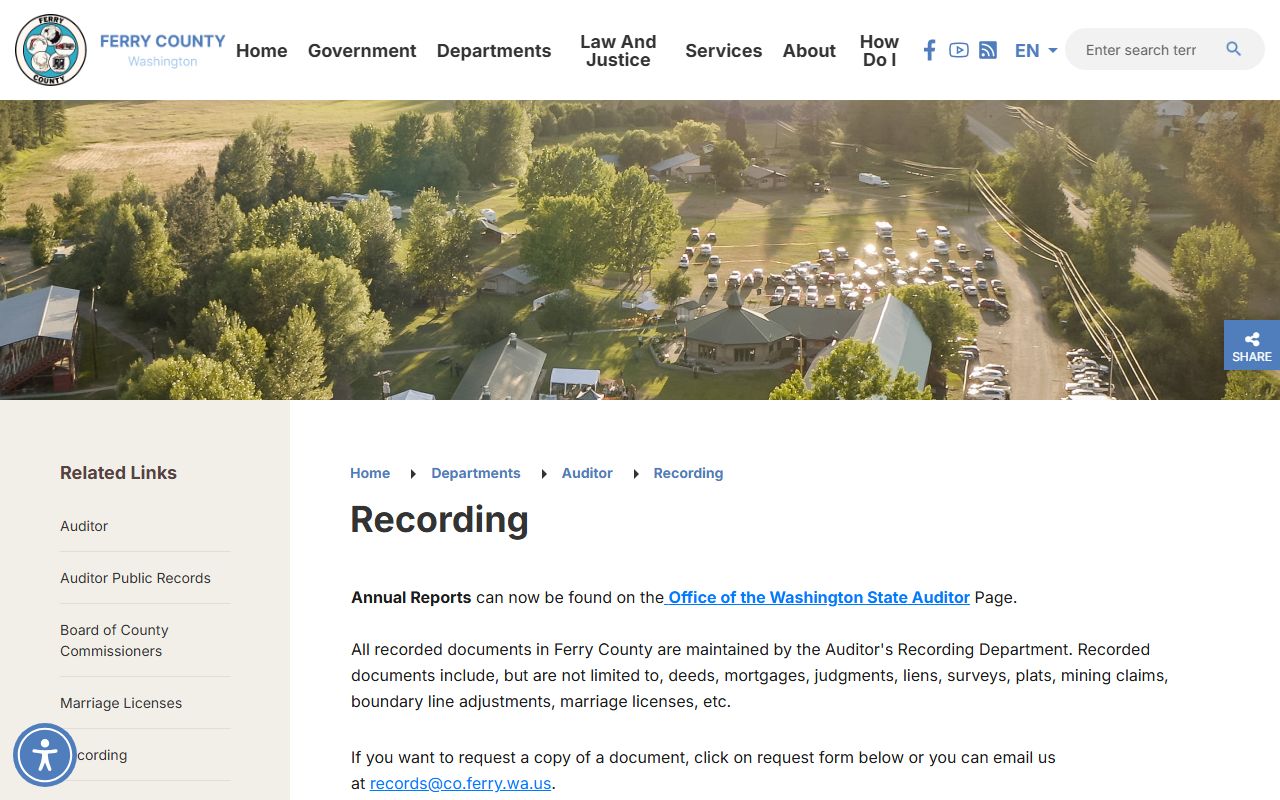1280x800 pixels.
Task: Open the RSS feed icon
Action: (988, 50)
